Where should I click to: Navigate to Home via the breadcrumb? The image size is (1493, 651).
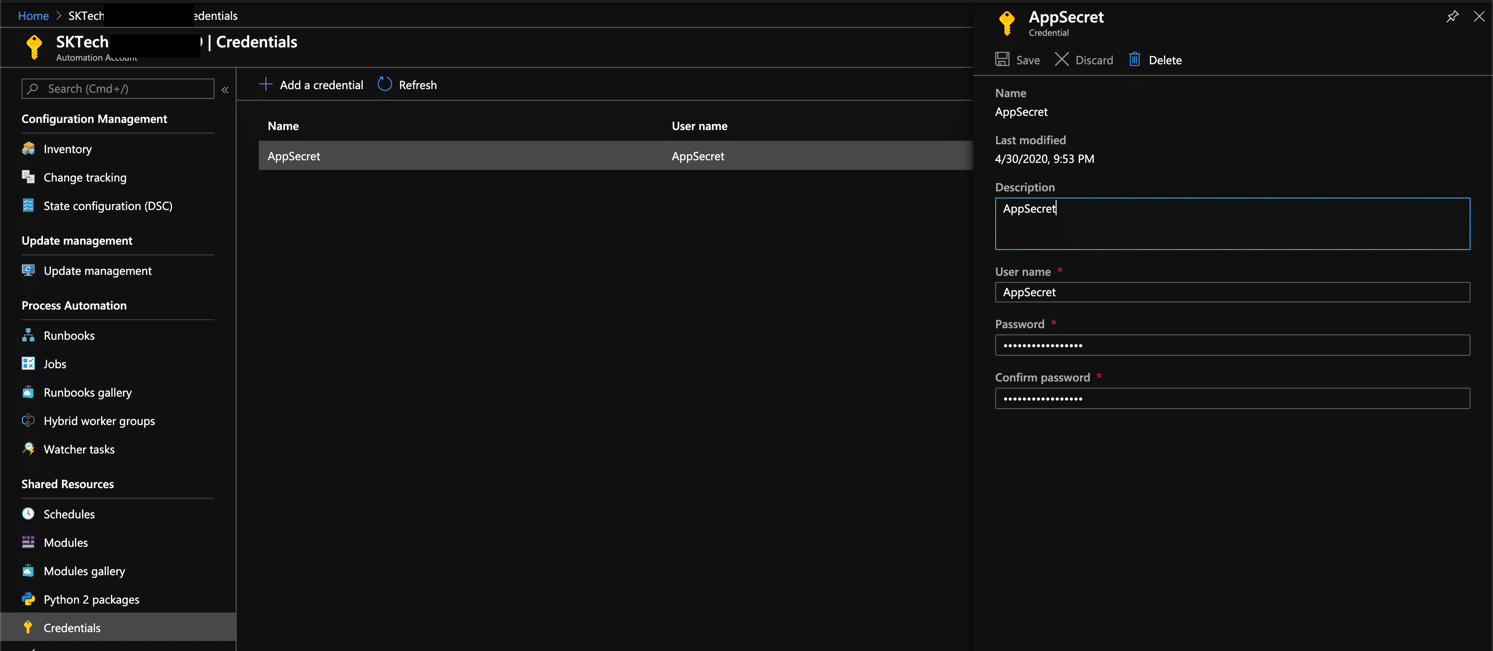click(33, 16)
